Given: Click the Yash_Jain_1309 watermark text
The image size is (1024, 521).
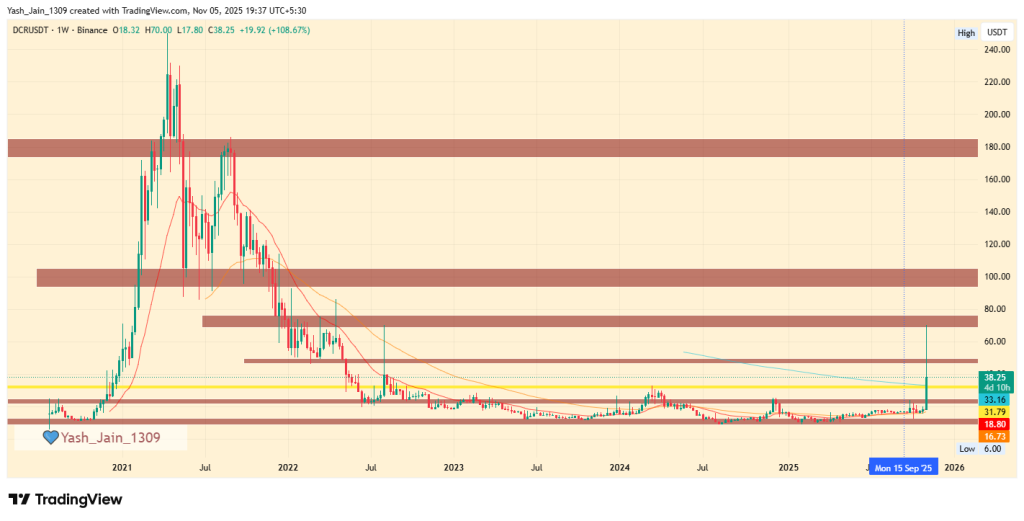Looking at the screenshot, I should click(109, 437).
